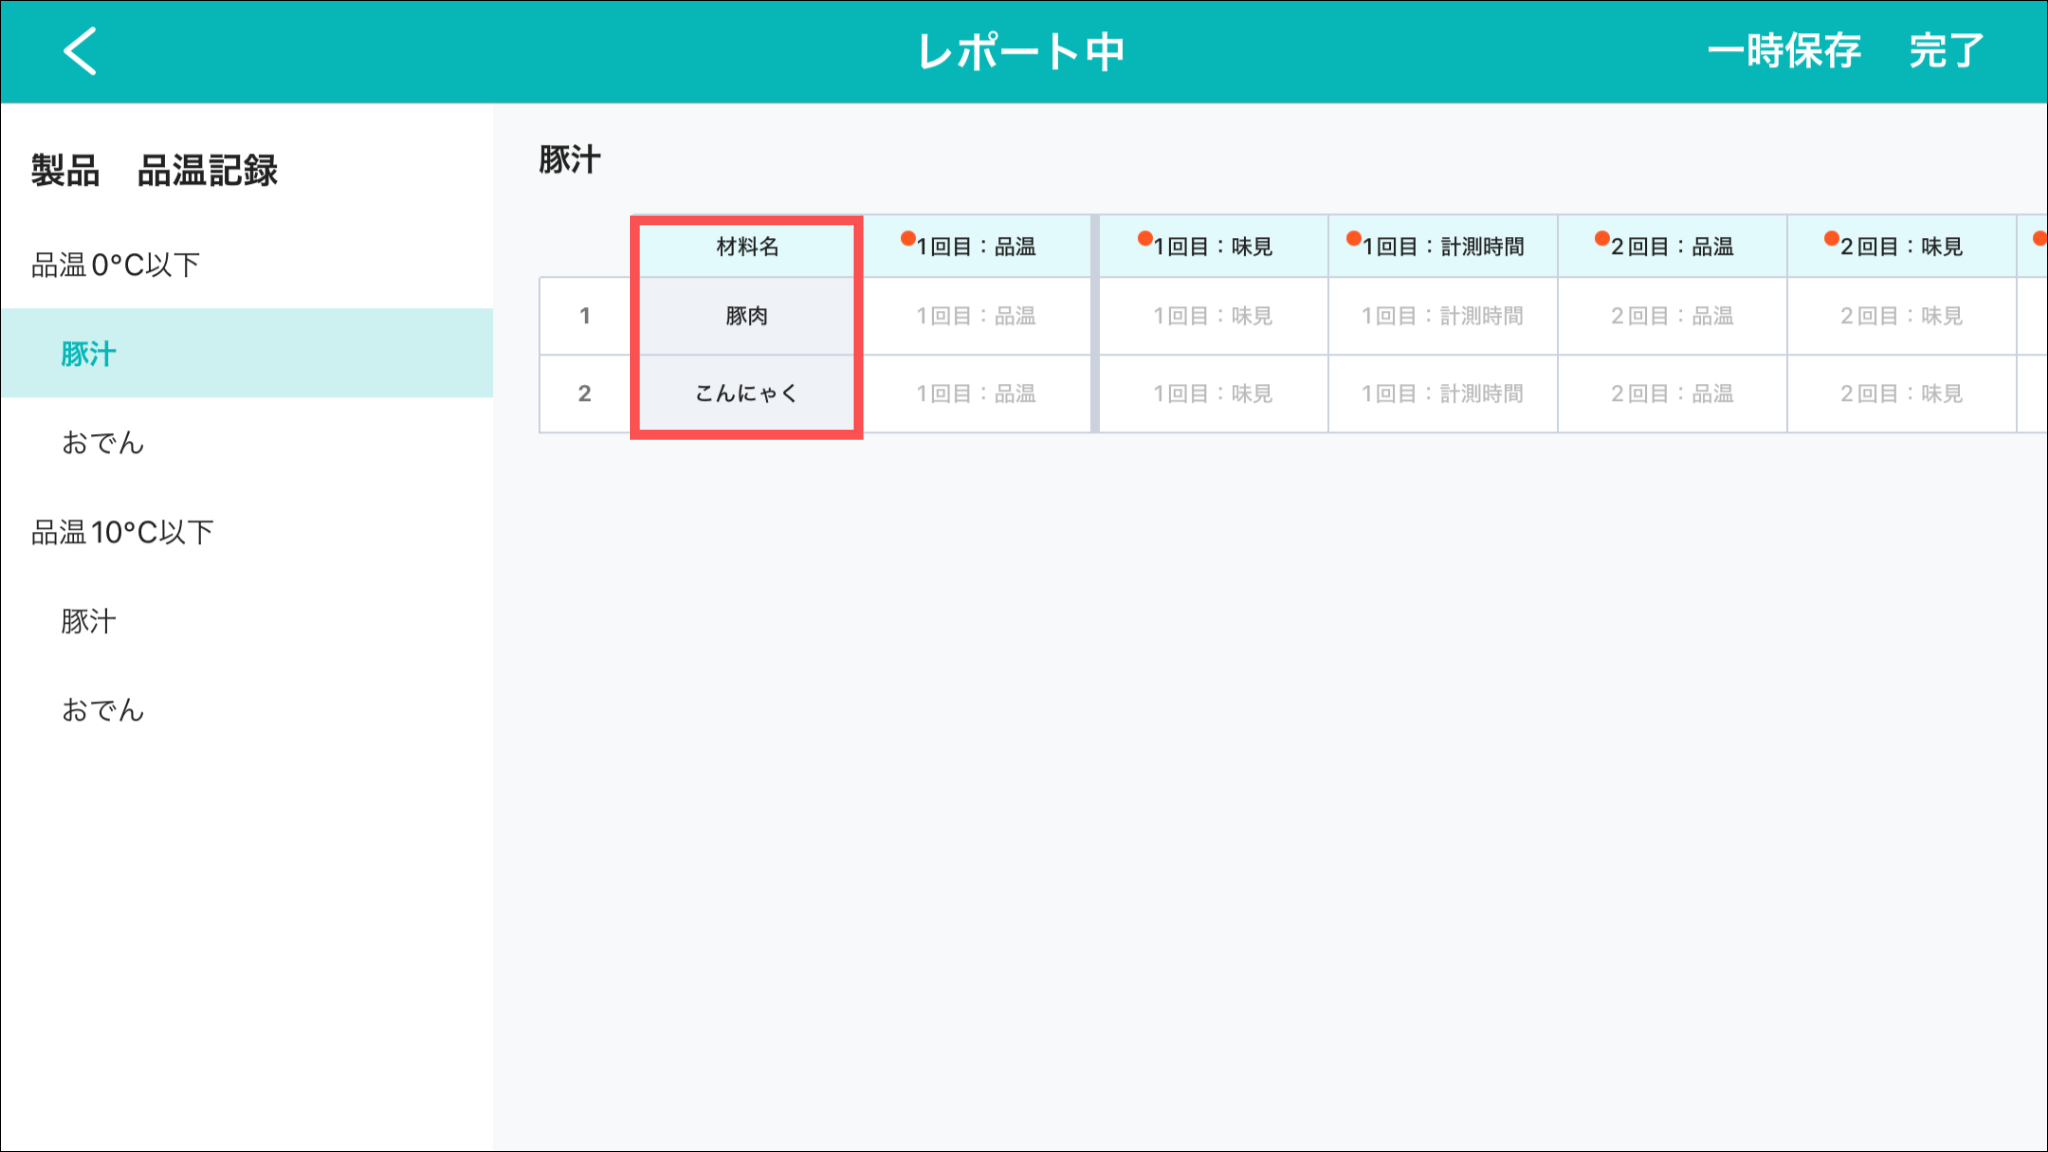Screen dimensions: 2048x1152
Task: Click the 豚肉 material name cell
Action: (747, 316)
